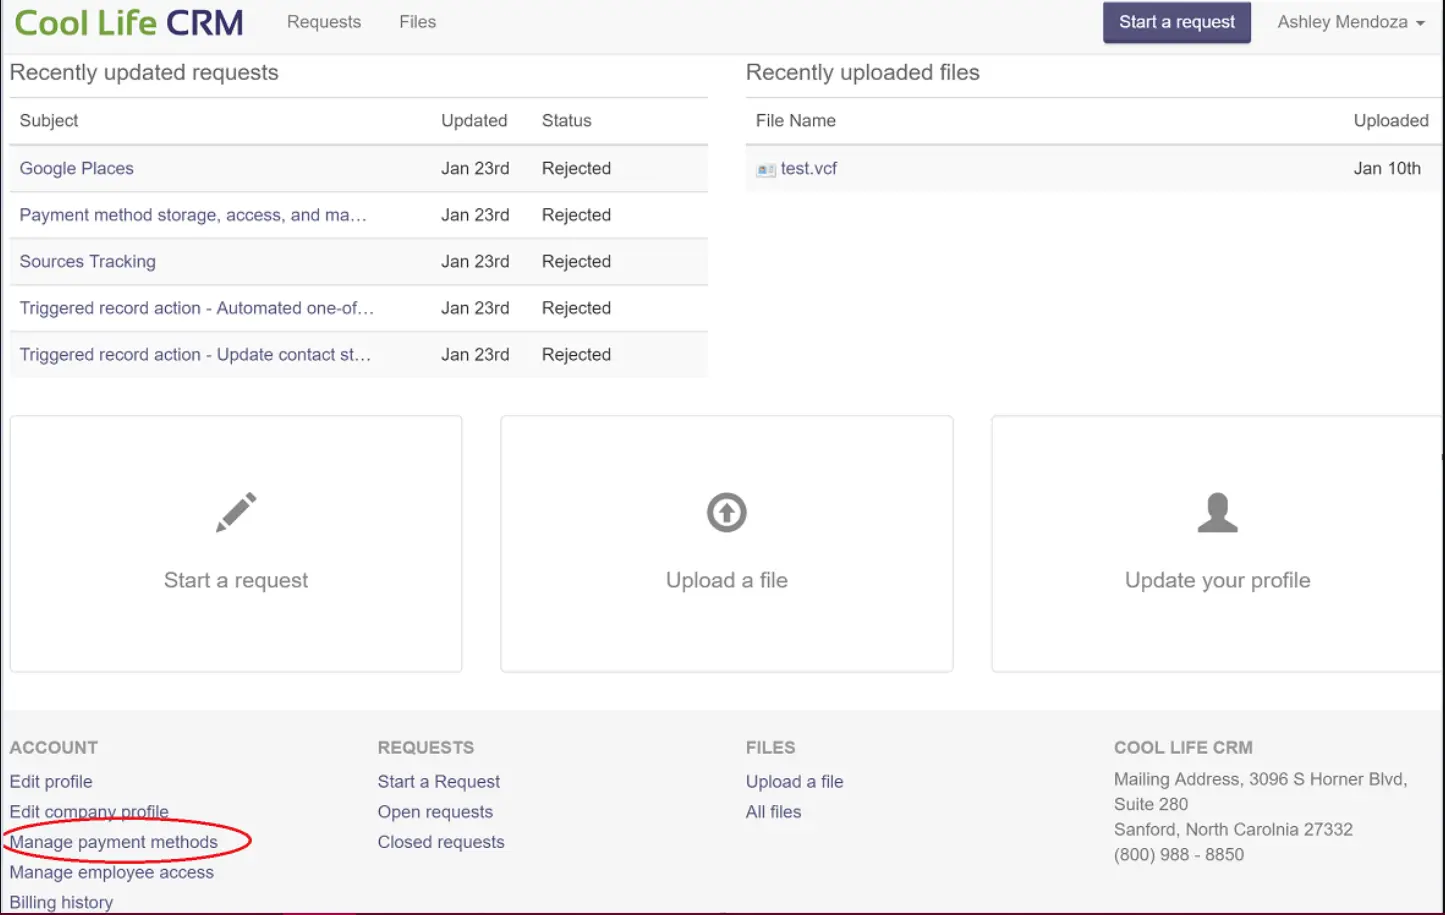This screenshot has height=915, width=1445.
Task: Open the Payment method storage request
Action: pyautogui.click(x=193, y=214)
